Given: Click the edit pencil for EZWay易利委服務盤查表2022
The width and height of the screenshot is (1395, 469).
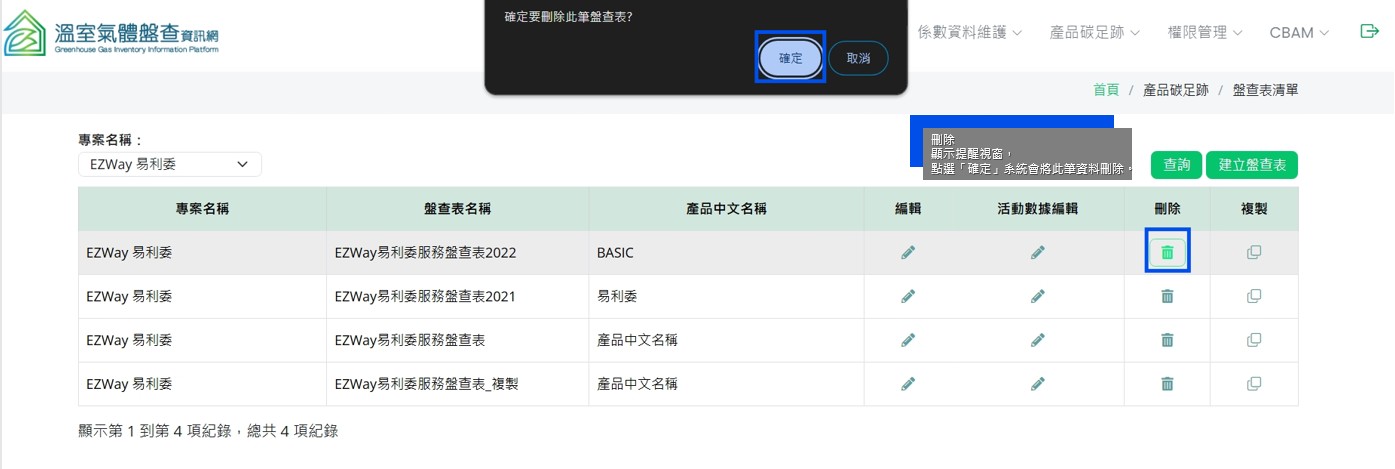Looking at the screenshot, I should [x=907, y=253].
